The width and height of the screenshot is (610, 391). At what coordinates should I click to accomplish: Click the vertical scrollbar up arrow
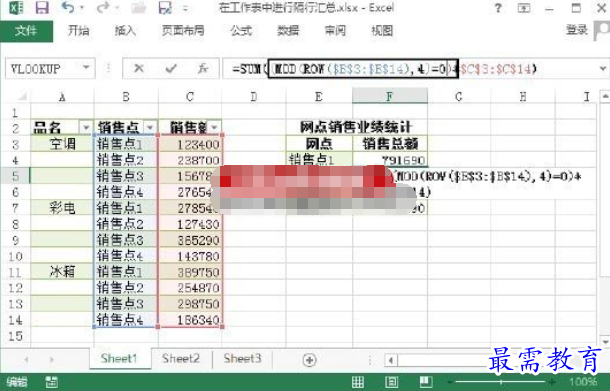(x=604, y=96)
